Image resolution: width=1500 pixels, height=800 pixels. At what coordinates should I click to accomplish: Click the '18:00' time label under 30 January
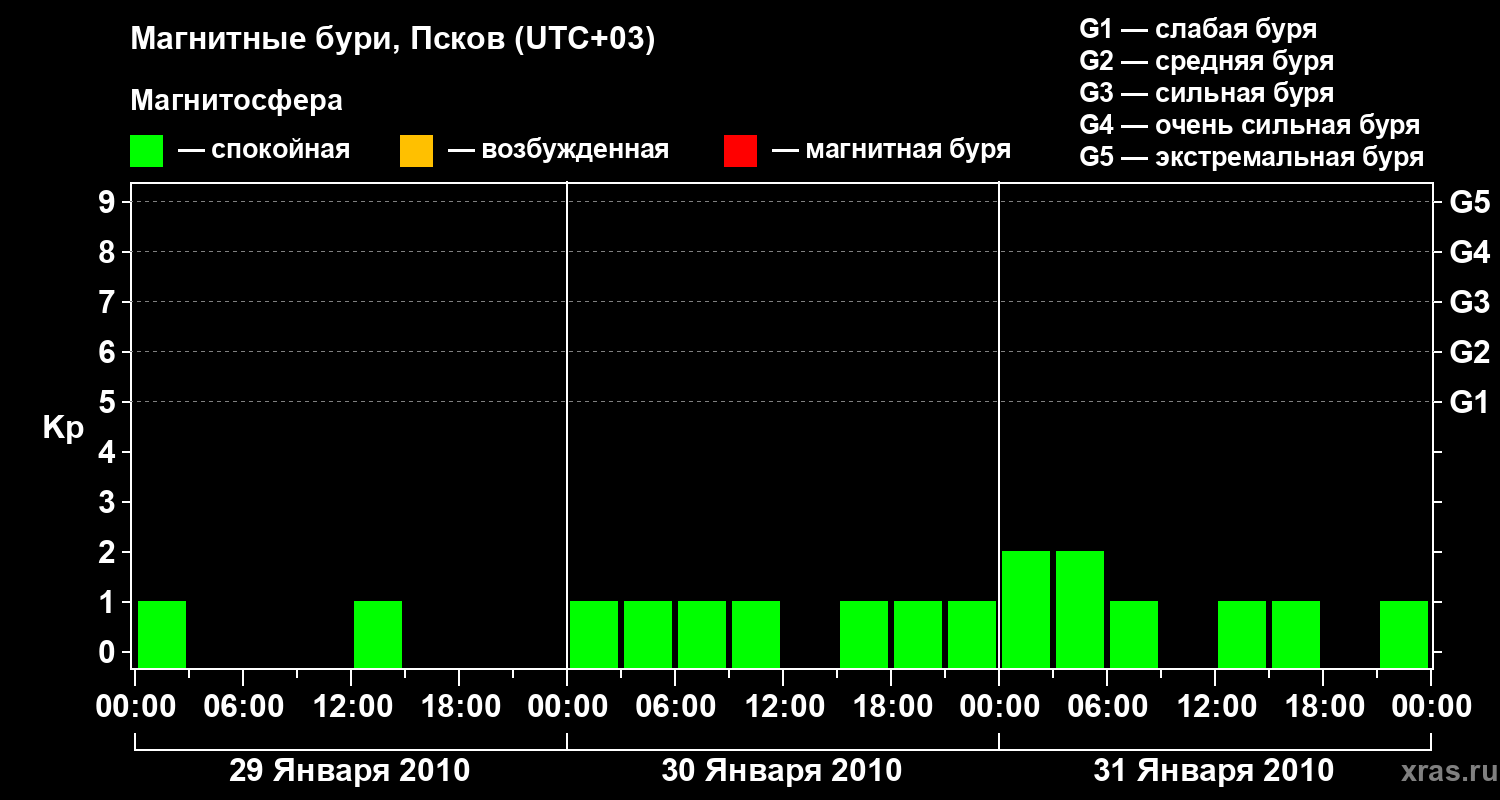click(x=891, y=707)
